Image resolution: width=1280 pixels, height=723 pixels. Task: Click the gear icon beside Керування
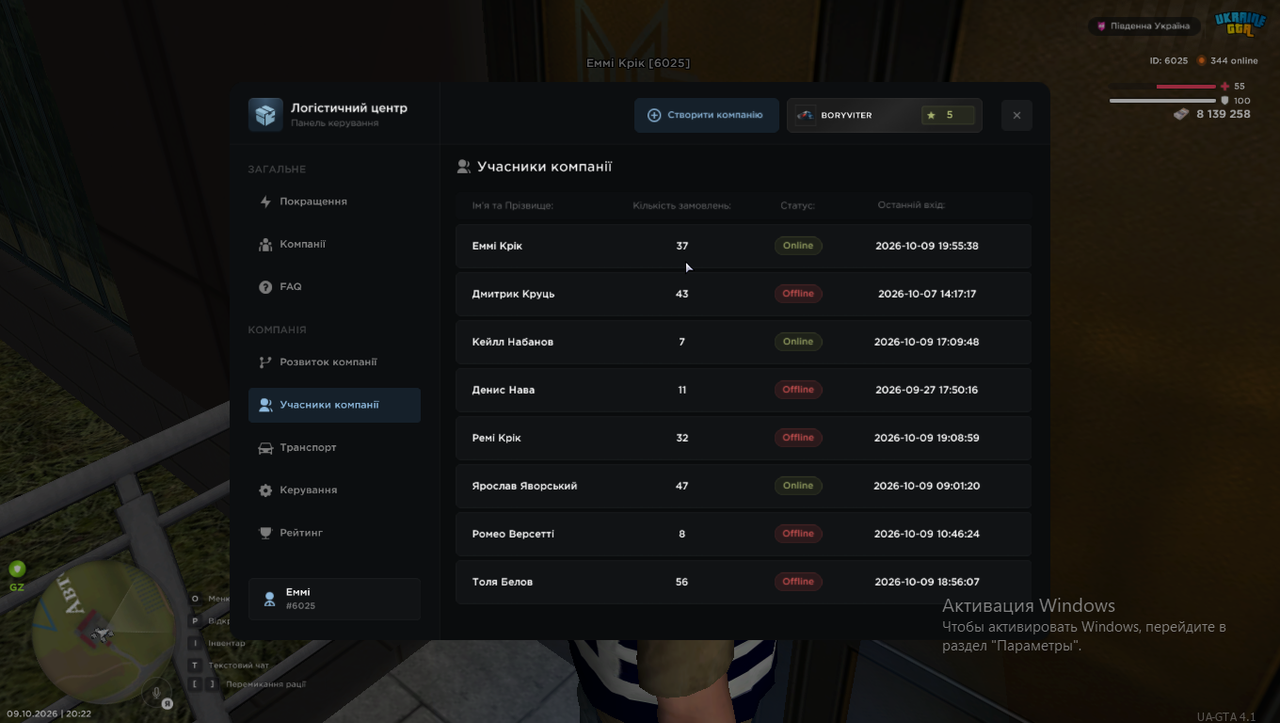[x=265, y=491]
